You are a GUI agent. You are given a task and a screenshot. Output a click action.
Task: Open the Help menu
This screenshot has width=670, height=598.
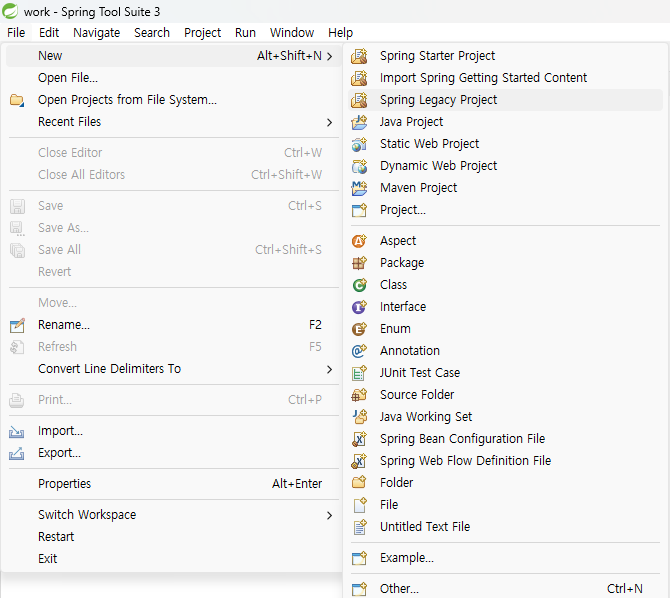341,33
